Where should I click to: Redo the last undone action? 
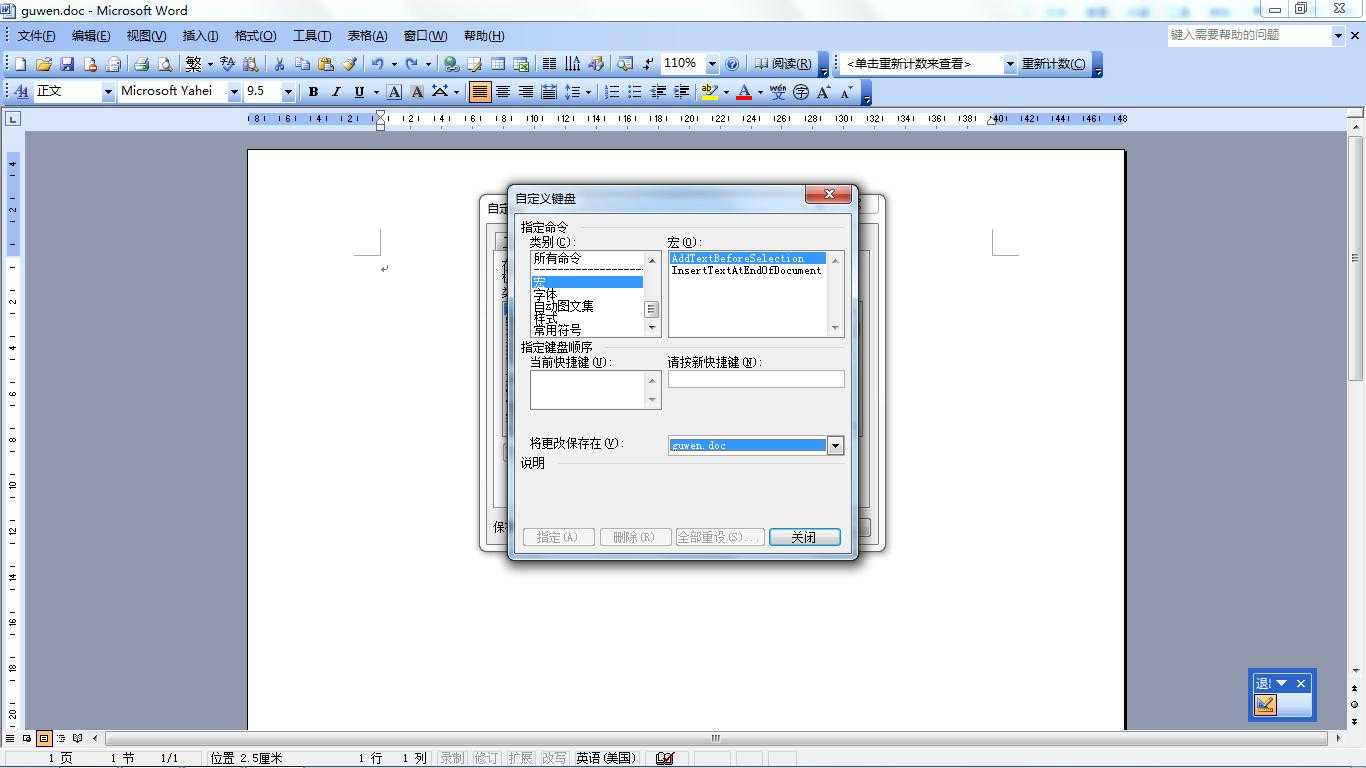pos(411,64)
